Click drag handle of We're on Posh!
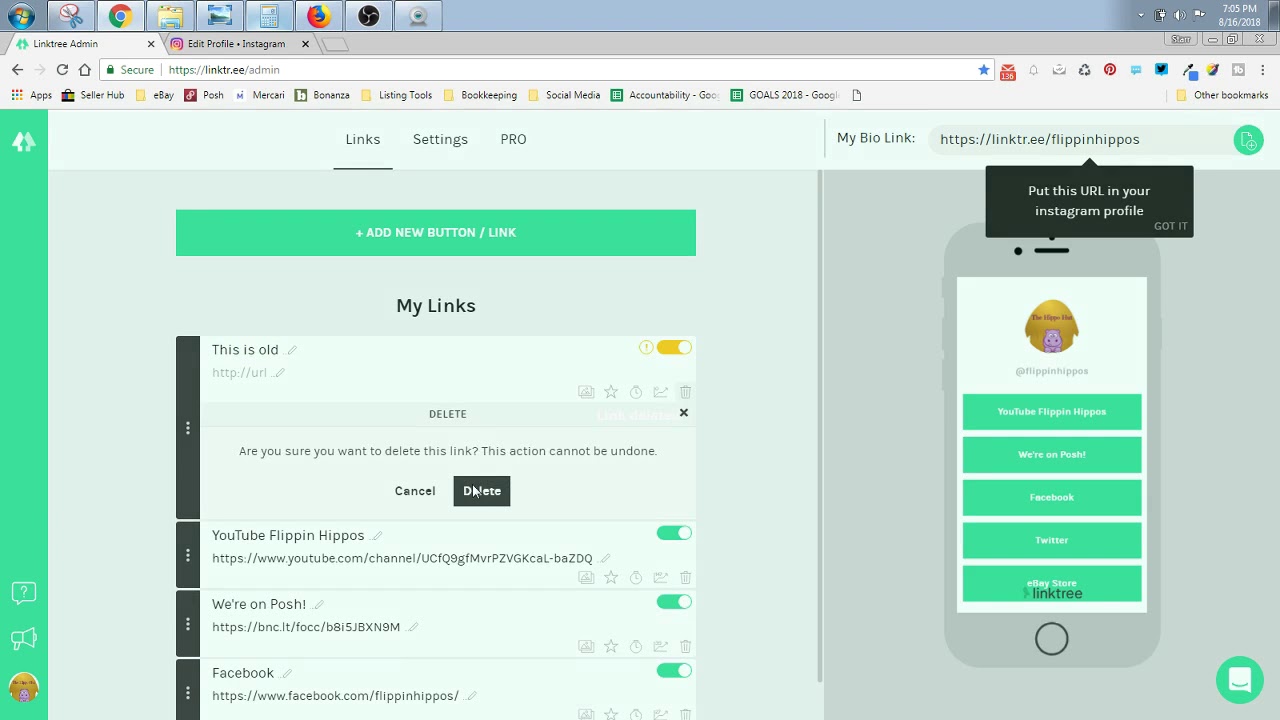The image size is (1280, 720). pos(188,624)
